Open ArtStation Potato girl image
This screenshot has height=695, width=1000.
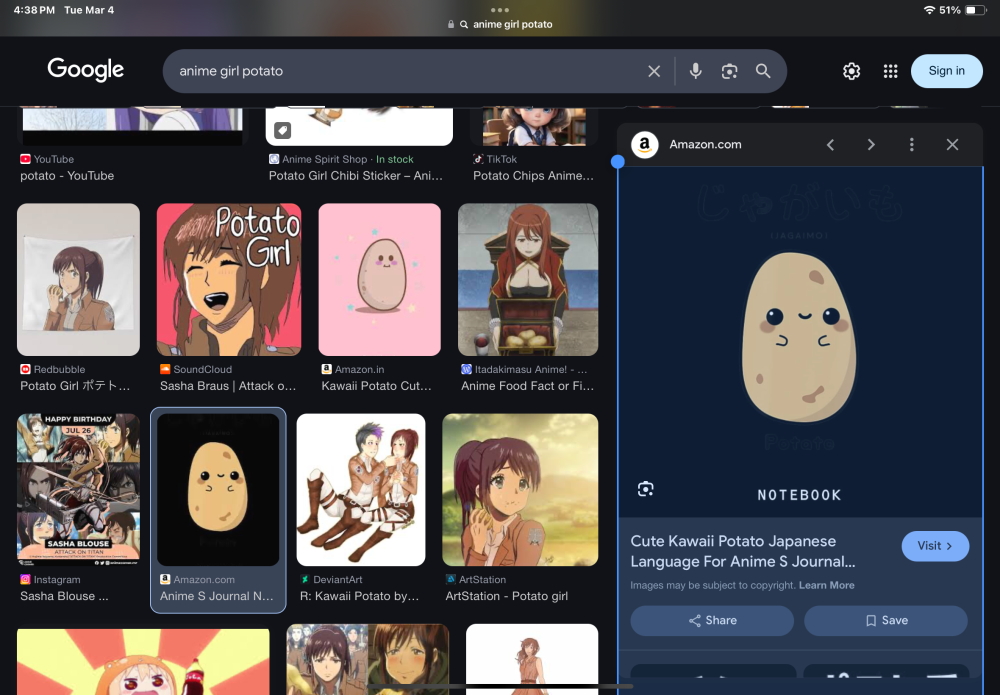[520, 490]
